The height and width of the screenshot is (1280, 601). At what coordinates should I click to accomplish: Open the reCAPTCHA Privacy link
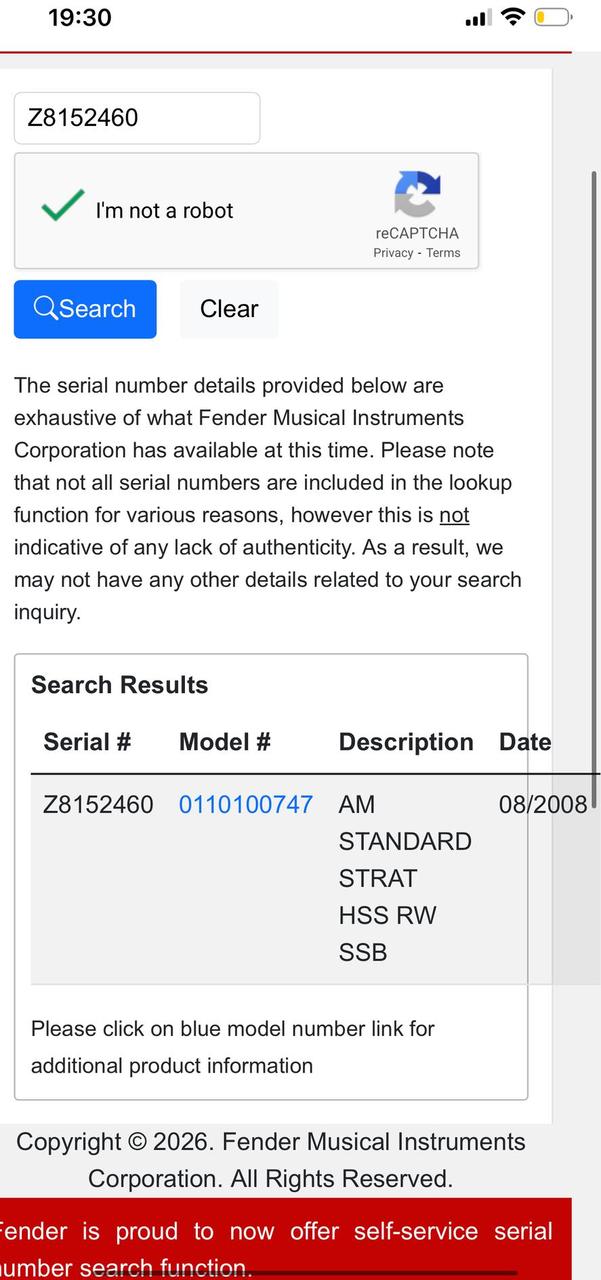click(393, 253)
